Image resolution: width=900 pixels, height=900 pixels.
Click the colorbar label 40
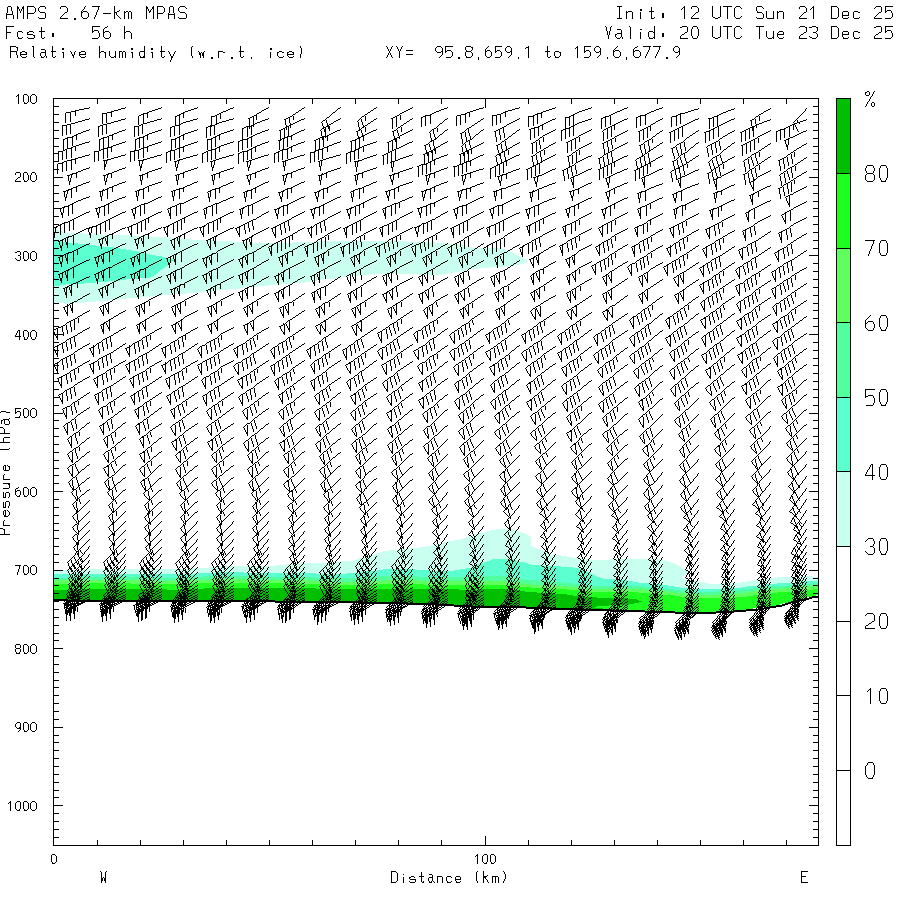pyautogui.click(x=876, y=472)
